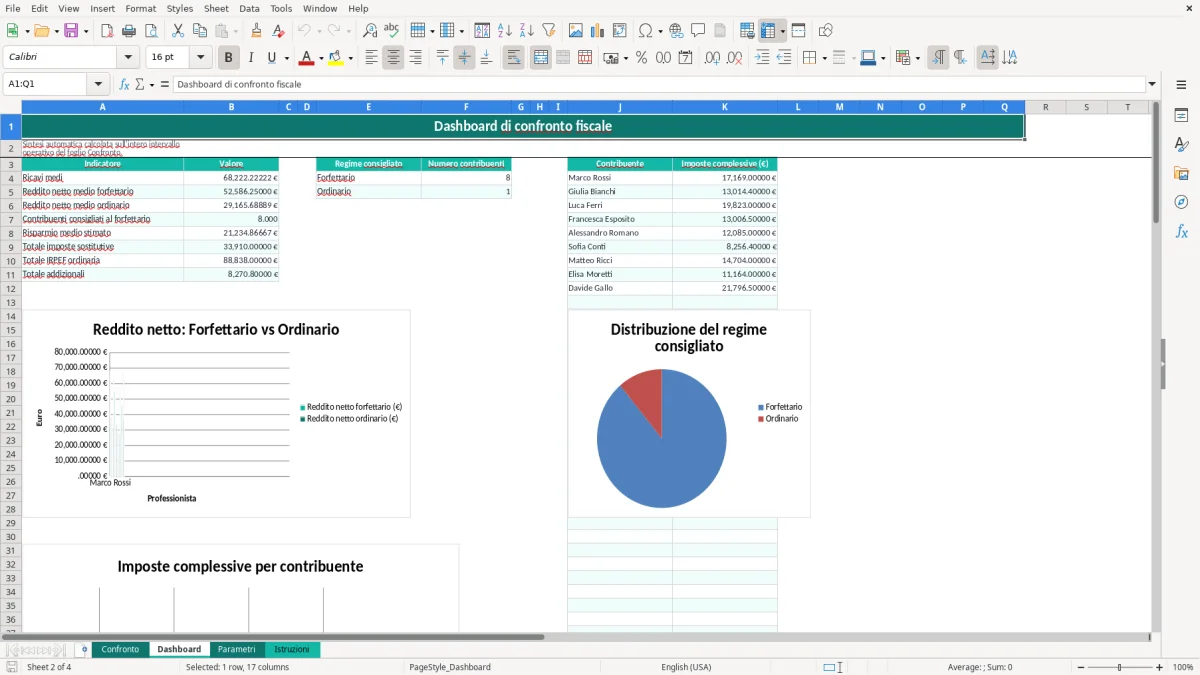1200x675 pixels.
Task: Clone formatting with paintbrush icon
Action: click(257, 31)
